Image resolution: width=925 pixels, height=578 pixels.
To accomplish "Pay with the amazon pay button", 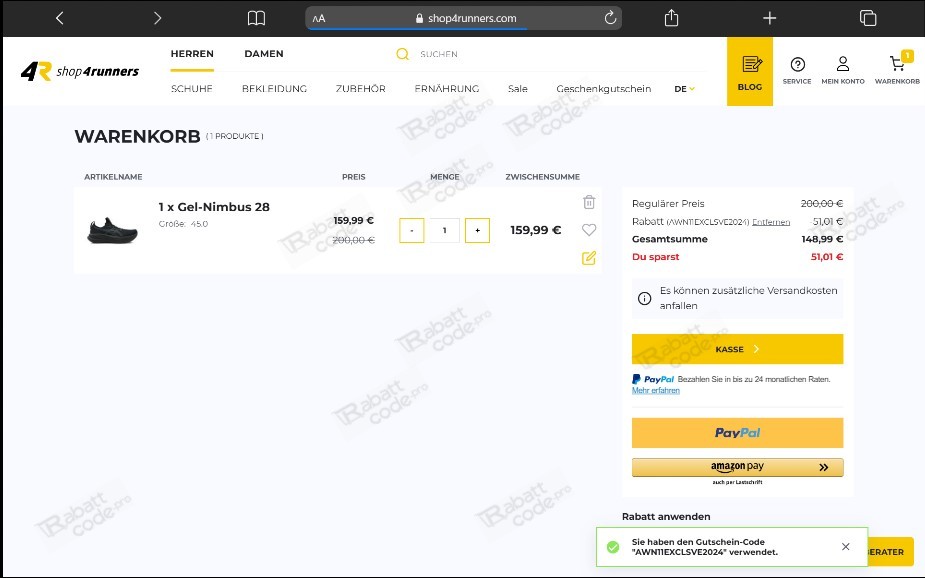I will click(x=737, y=467).
